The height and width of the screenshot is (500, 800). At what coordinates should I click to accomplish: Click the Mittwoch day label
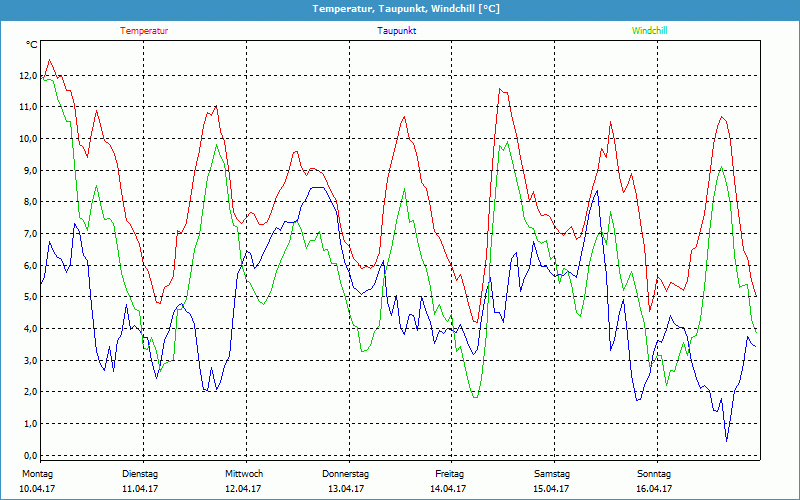(x=244, y=474)
